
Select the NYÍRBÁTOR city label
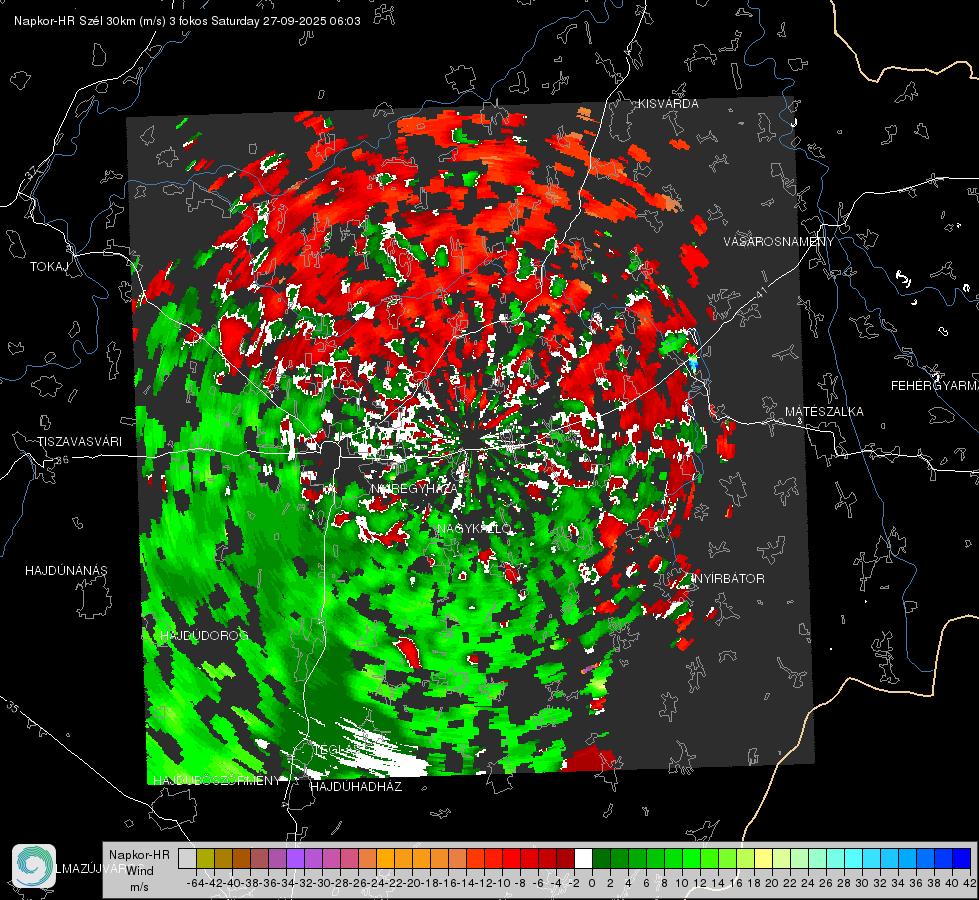click(x=728, y=578)
